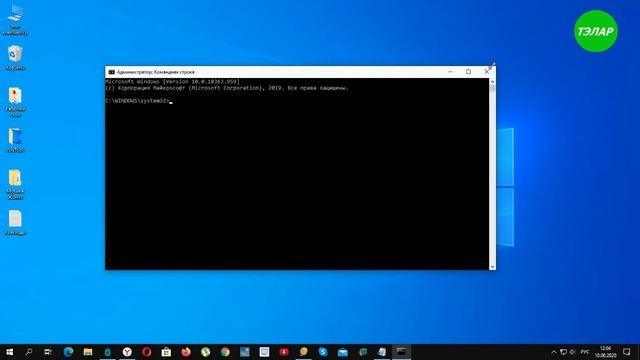Open Task View on the taskbar
Viewport: 640px width, 360px height.
click(x=48, y=352)
